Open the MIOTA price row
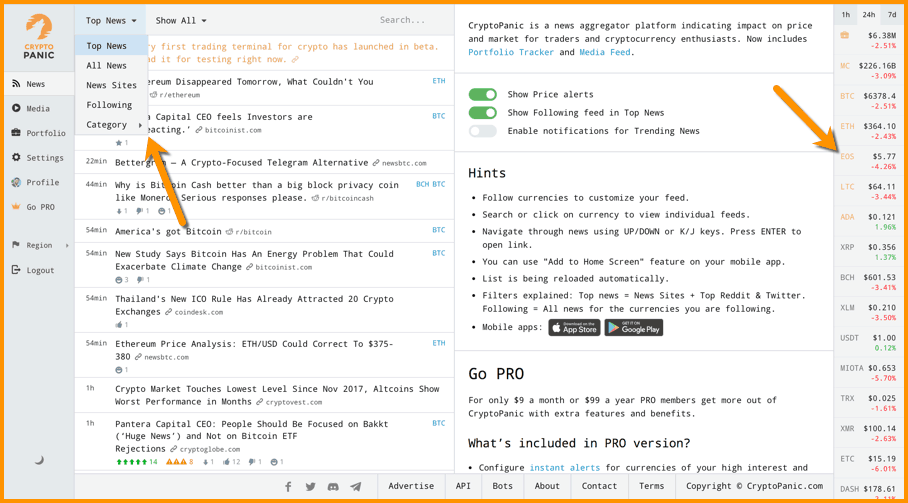The height and width of the screenshot is (503, 908). click(869, 373)
